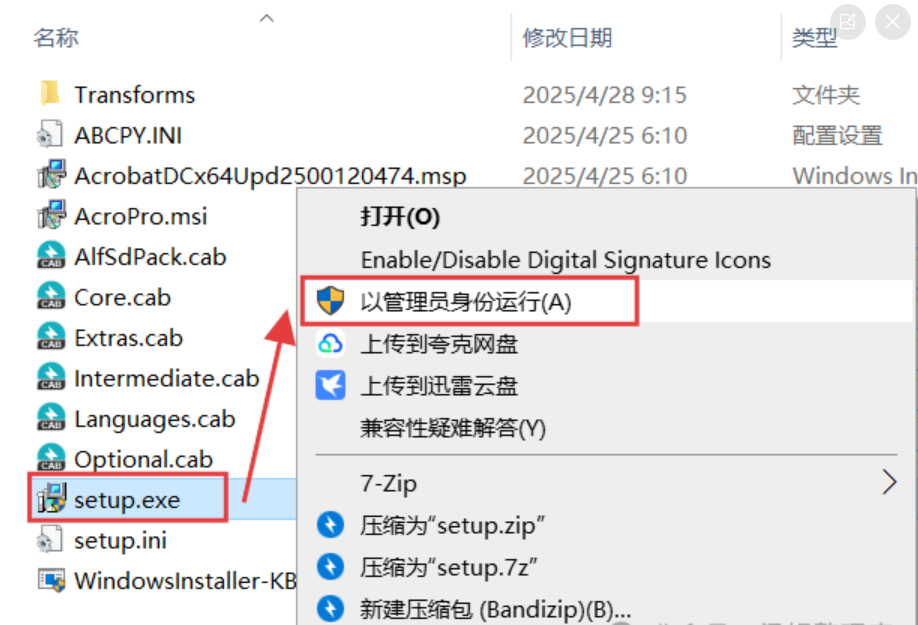This screenshot has width=918, height=625.
Task: Click the Core.cab archive icon
Action: (x=52, y=296)
